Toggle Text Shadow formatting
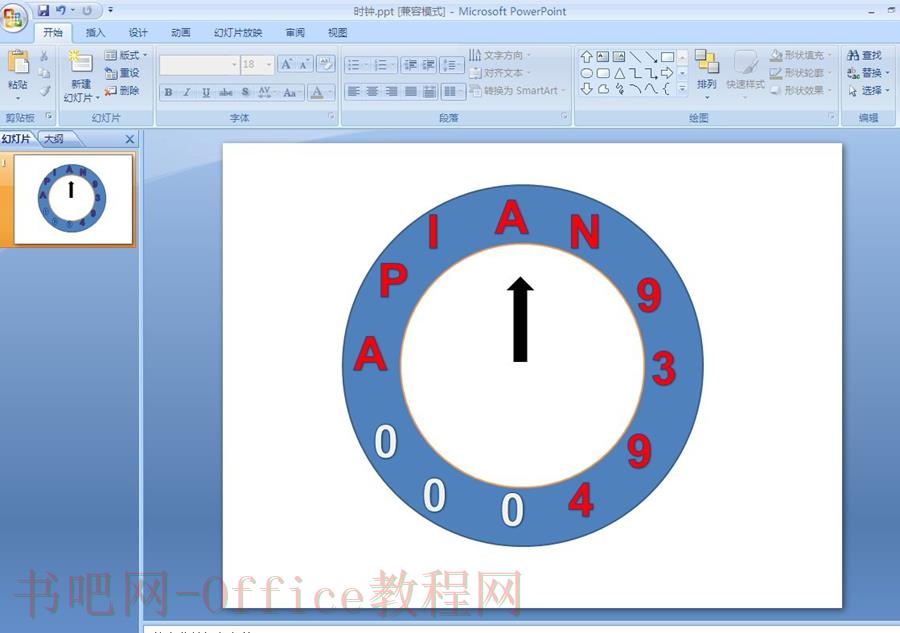 pyautogui.click(x=245, y=92)
